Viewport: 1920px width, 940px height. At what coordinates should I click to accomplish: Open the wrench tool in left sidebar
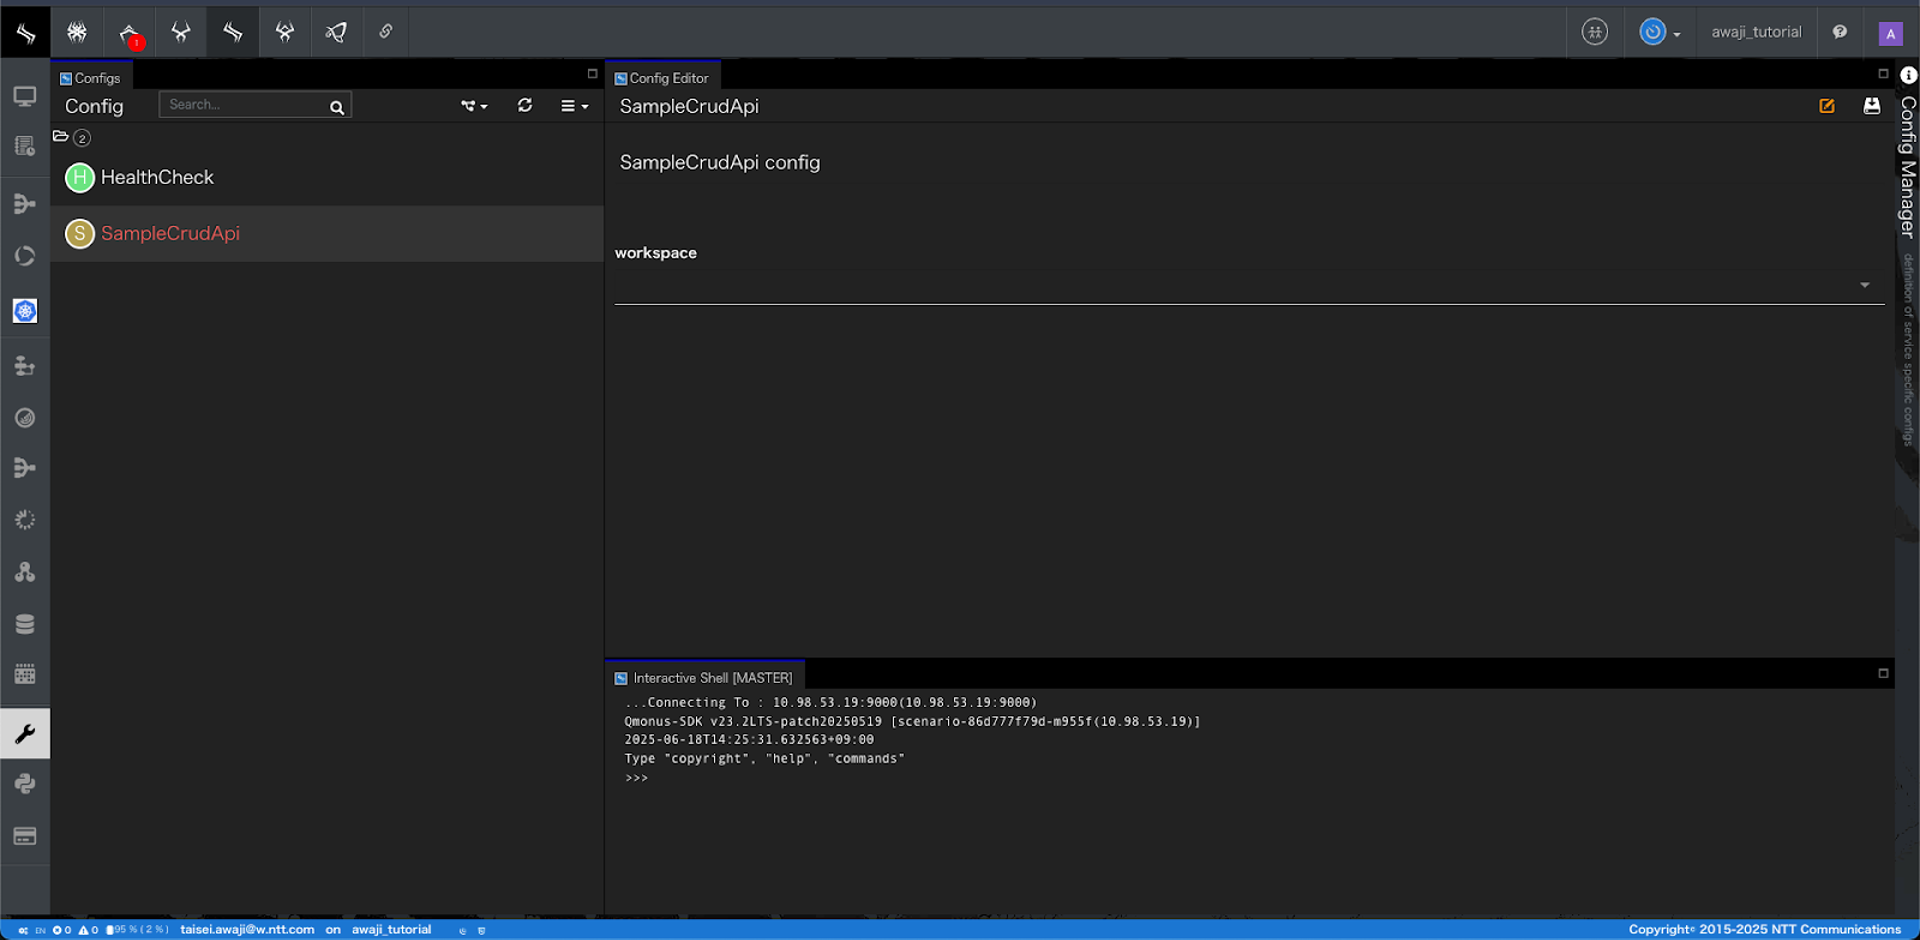coord(25,733)
